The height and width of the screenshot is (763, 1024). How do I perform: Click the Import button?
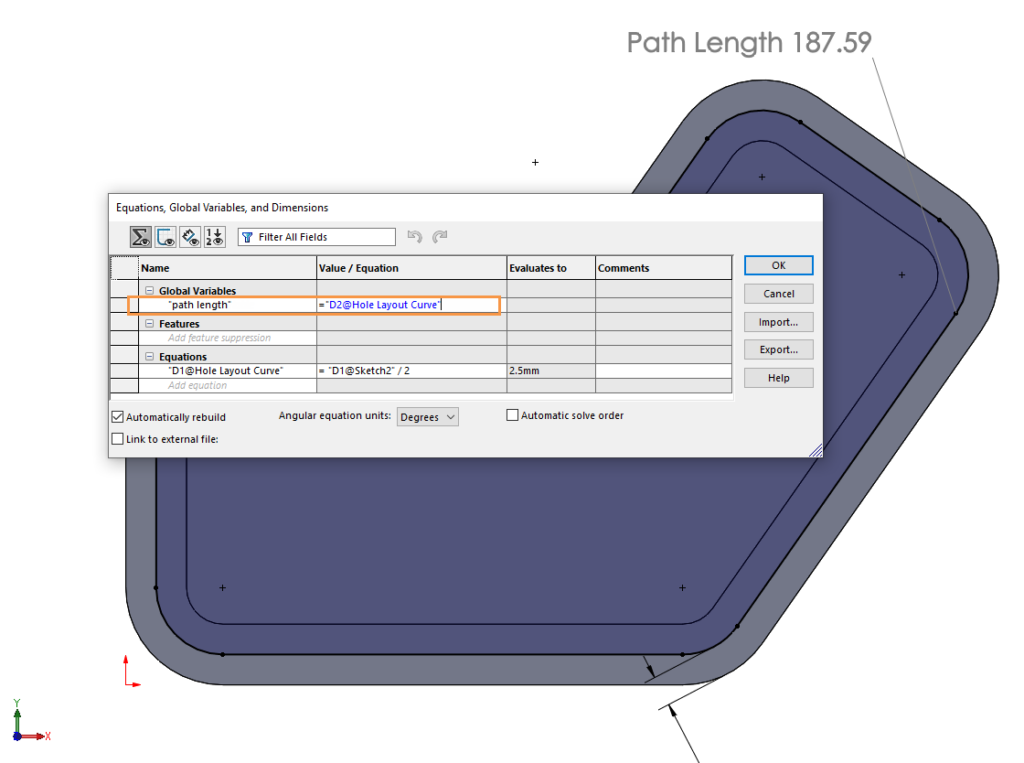778,321
